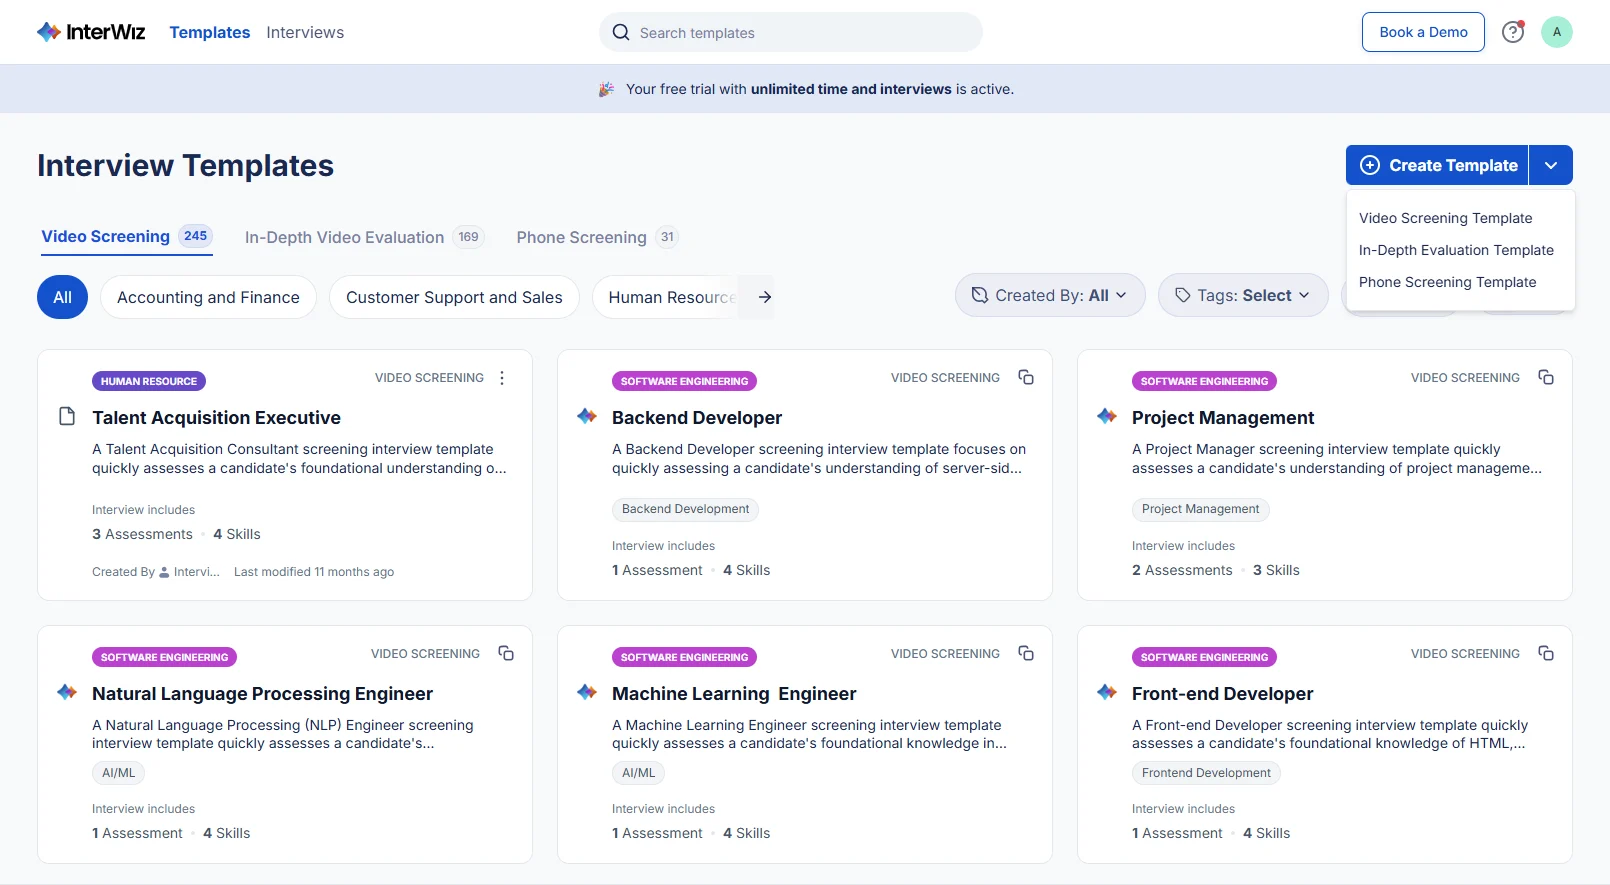Go to the Templates nav tab
Viewport: 1610px width, 885px height.
coord(210,32)
